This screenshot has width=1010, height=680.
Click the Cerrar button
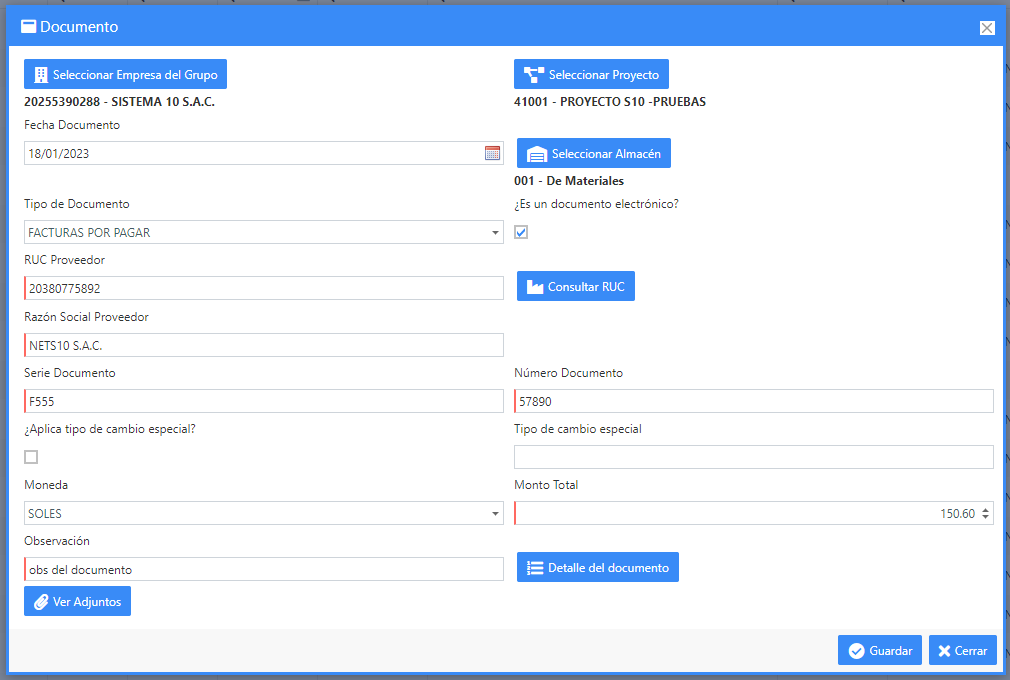pyautogui.click(x=962, y=650)
